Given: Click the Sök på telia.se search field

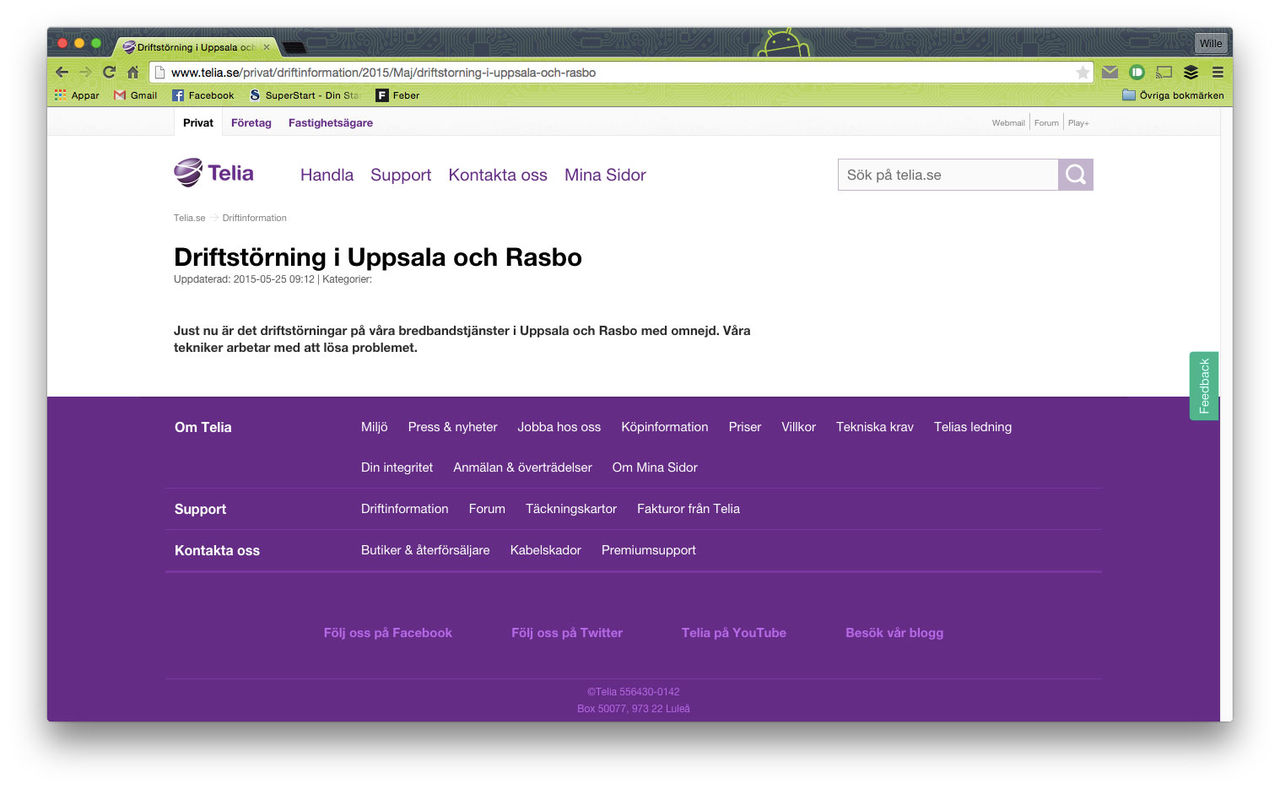Looking at the screenshot, I should (948, 174).
